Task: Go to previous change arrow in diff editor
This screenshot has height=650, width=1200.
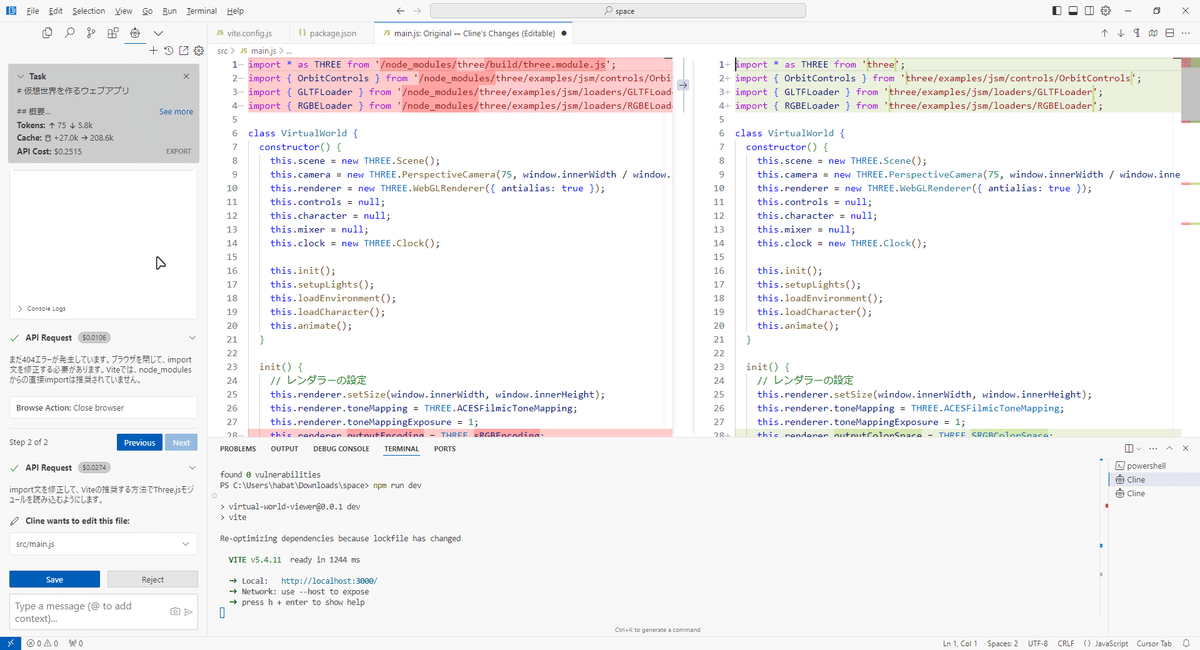Action: pyautogui.click(x=1105, y=33)
